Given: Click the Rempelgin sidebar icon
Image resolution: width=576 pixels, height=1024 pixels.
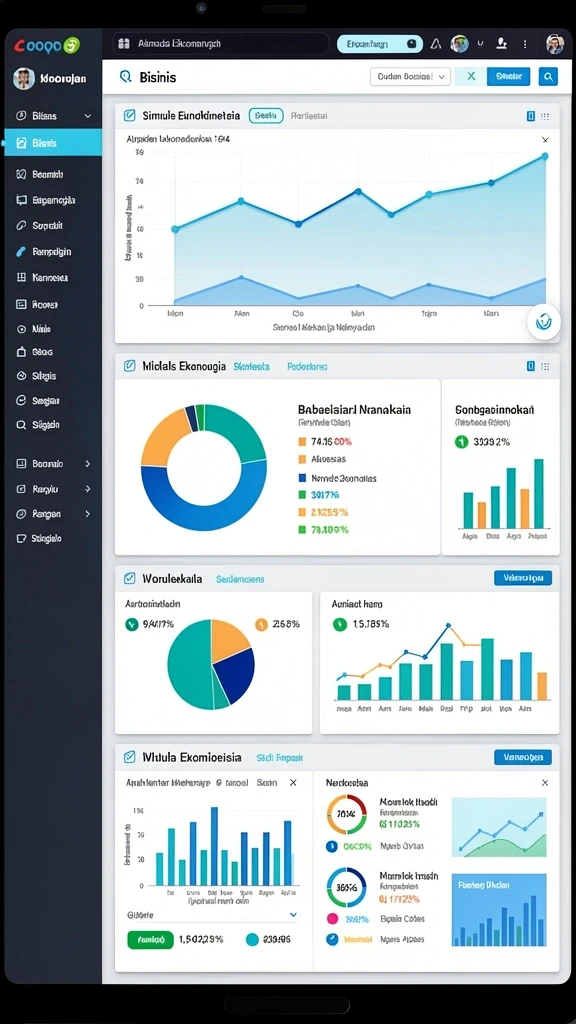Looking at the screenshot, I should pyautogui.click(x=21, y=251).
